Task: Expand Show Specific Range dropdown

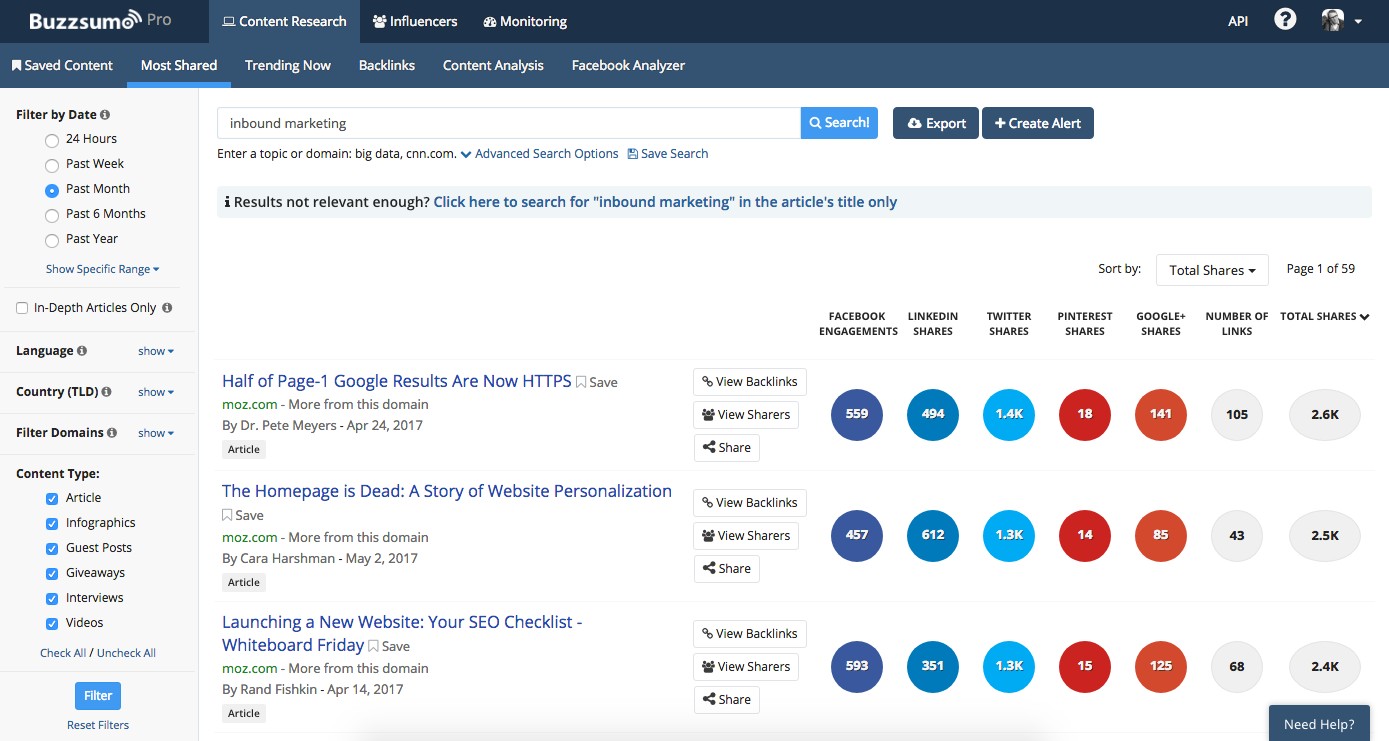Action: (102, 269)
